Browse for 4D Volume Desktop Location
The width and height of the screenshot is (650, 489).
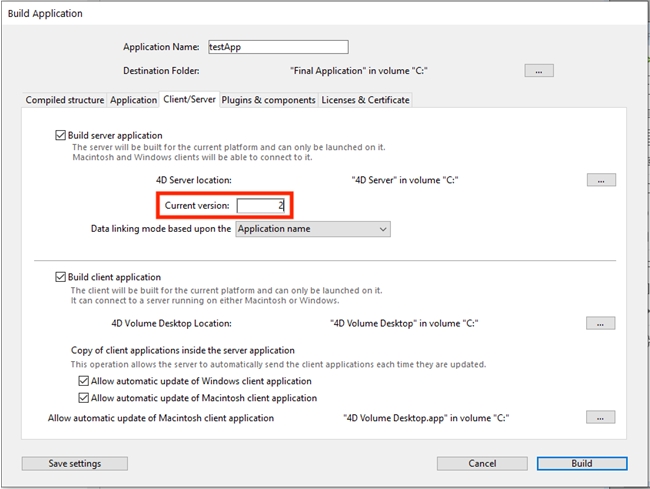tap(600, 323)
